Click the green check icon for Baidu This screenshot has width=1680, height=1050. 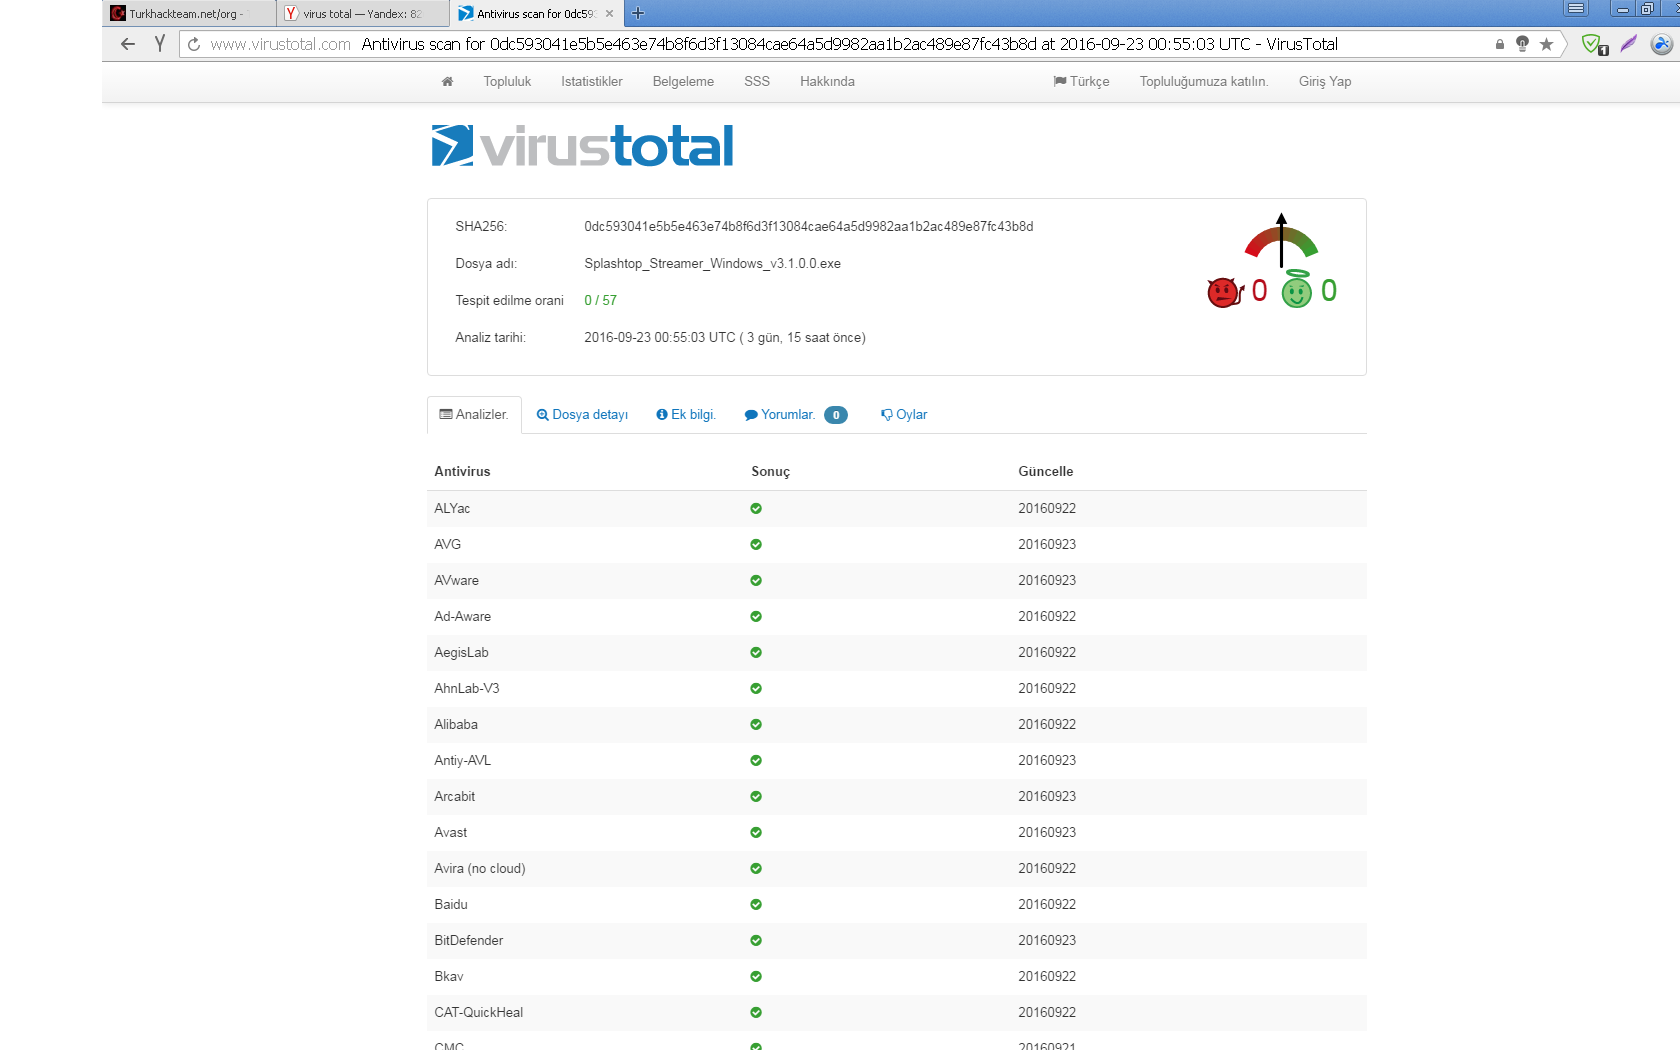(756, 904)
